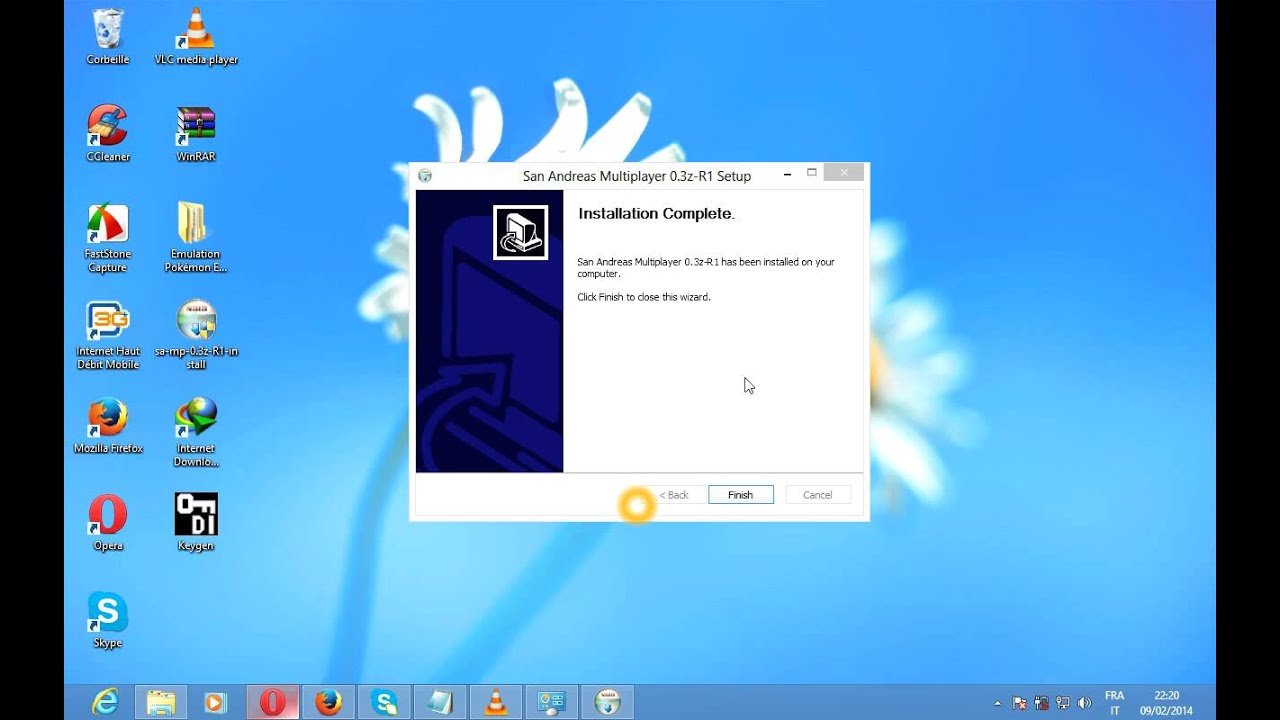Open Skype from the taskbar
The image size is (1280, 720).
tap(384, 702)
